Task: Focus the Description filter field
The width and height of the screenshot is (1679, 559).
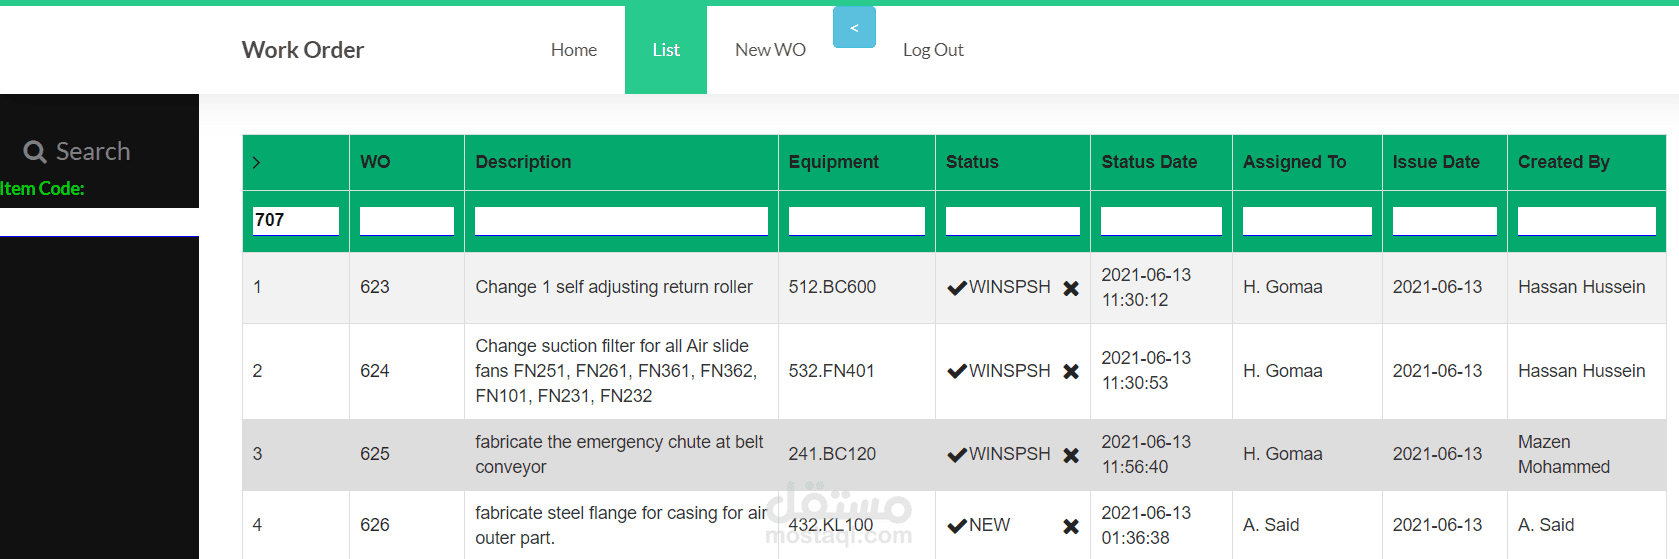Action: (621, 221)
